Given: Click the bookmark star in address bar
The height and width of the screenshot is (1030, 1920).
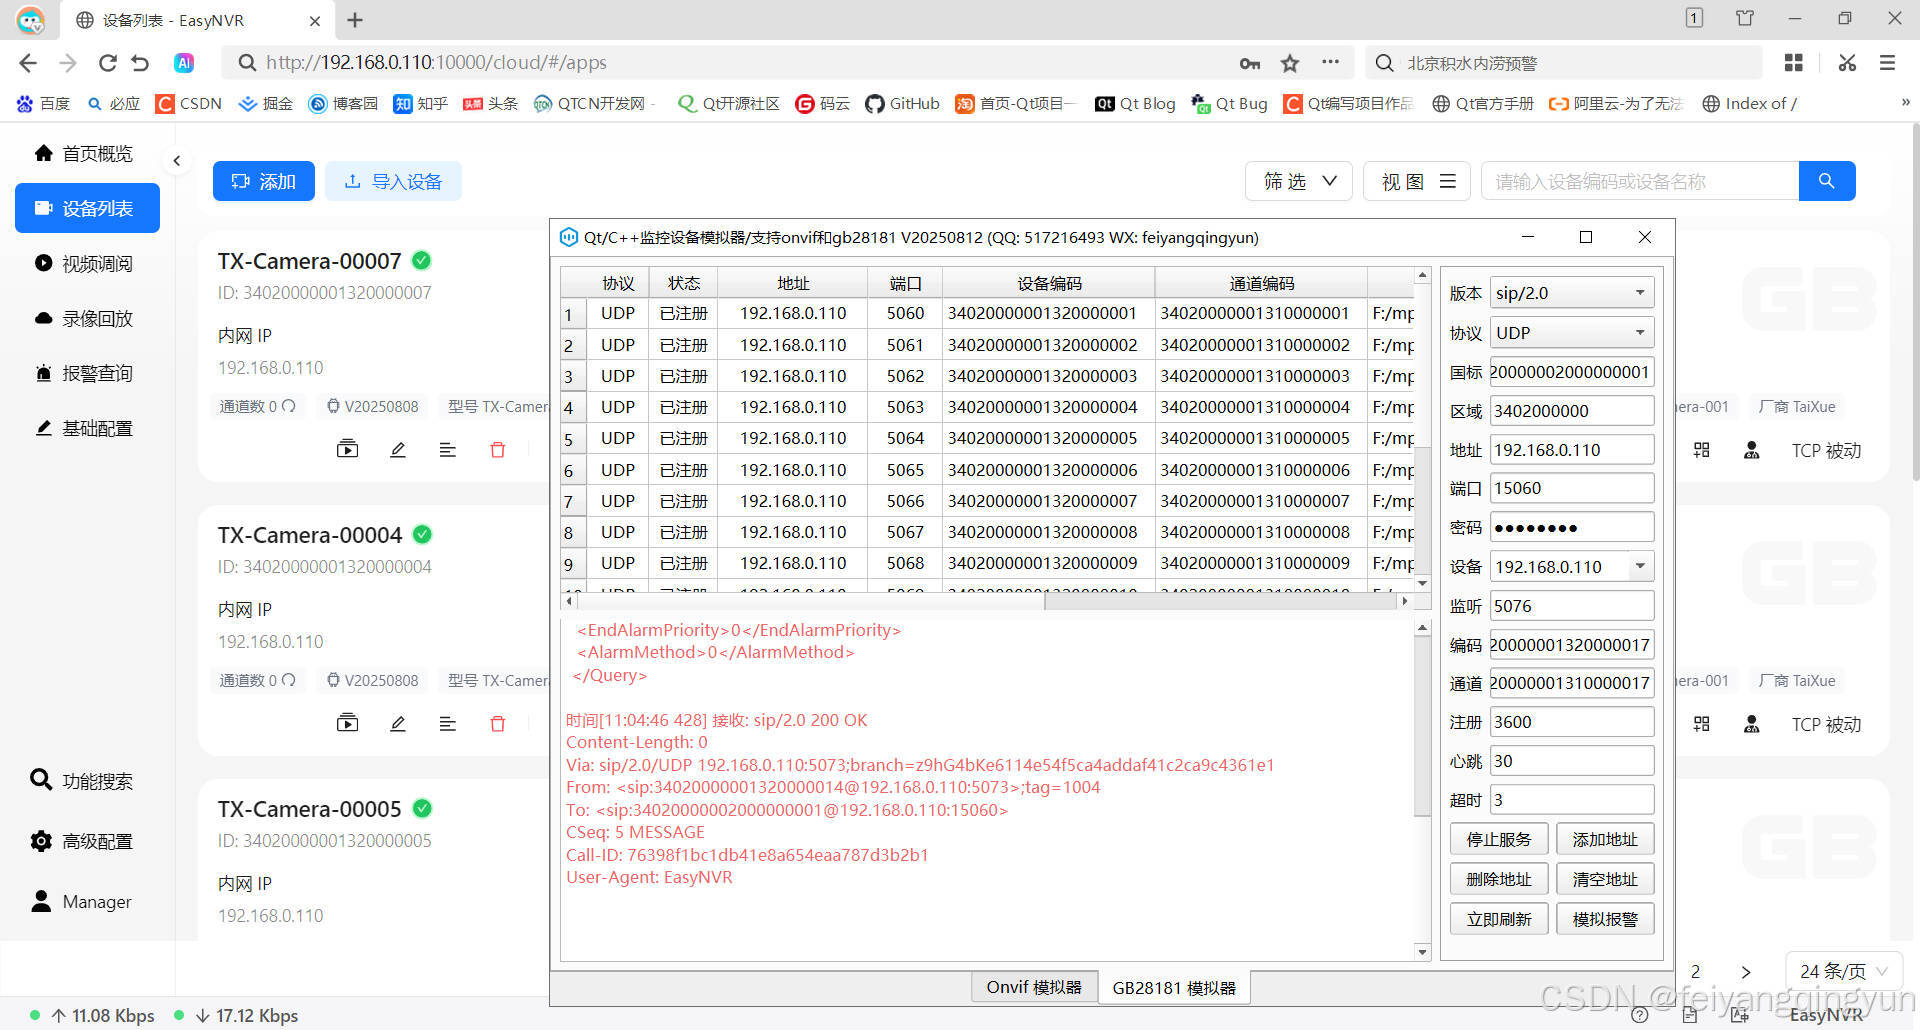Looking at the screenshot, I should click(1290, 62).
